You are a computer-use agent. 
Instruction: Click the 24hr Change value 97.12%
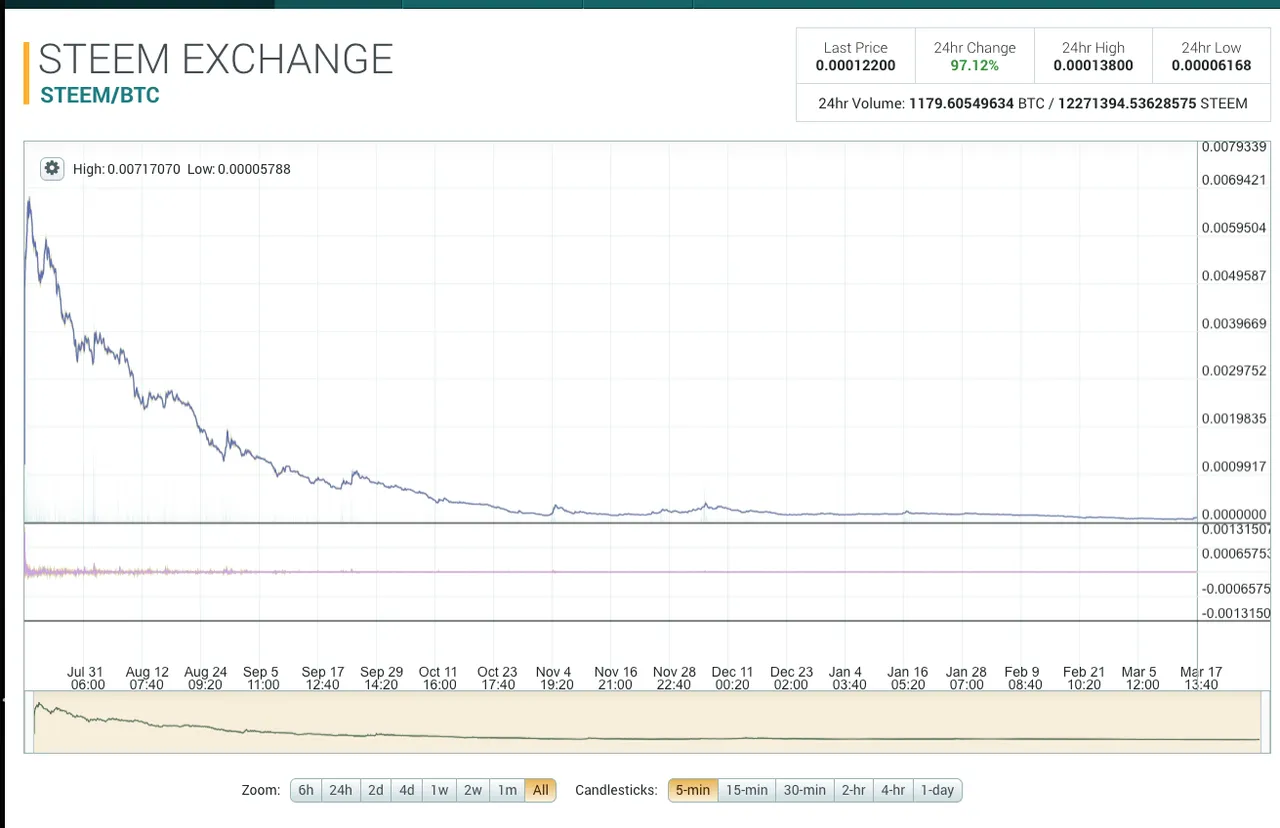tap(974, 66)
